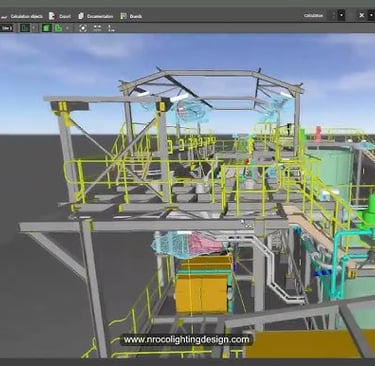375x366 pixels.
Task: Click the Documentation pages icon
Action: (81, 16)
